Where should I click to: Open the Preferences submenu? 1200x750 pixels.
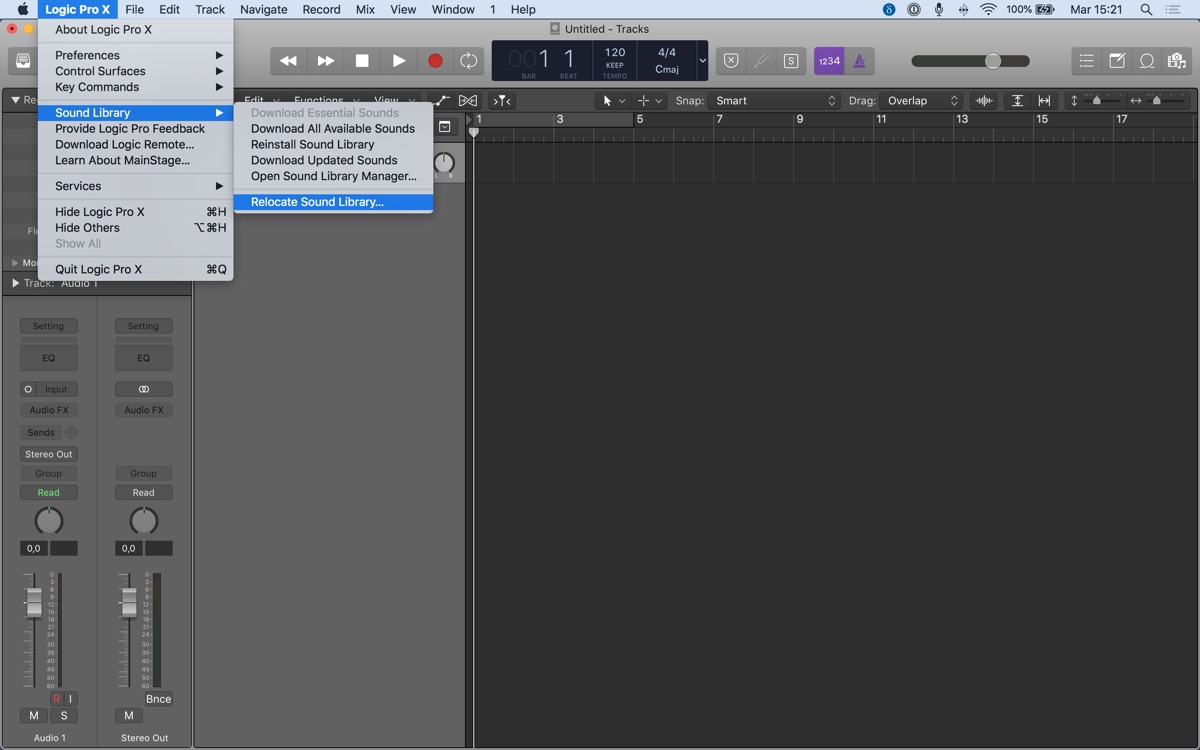[87, 55]
